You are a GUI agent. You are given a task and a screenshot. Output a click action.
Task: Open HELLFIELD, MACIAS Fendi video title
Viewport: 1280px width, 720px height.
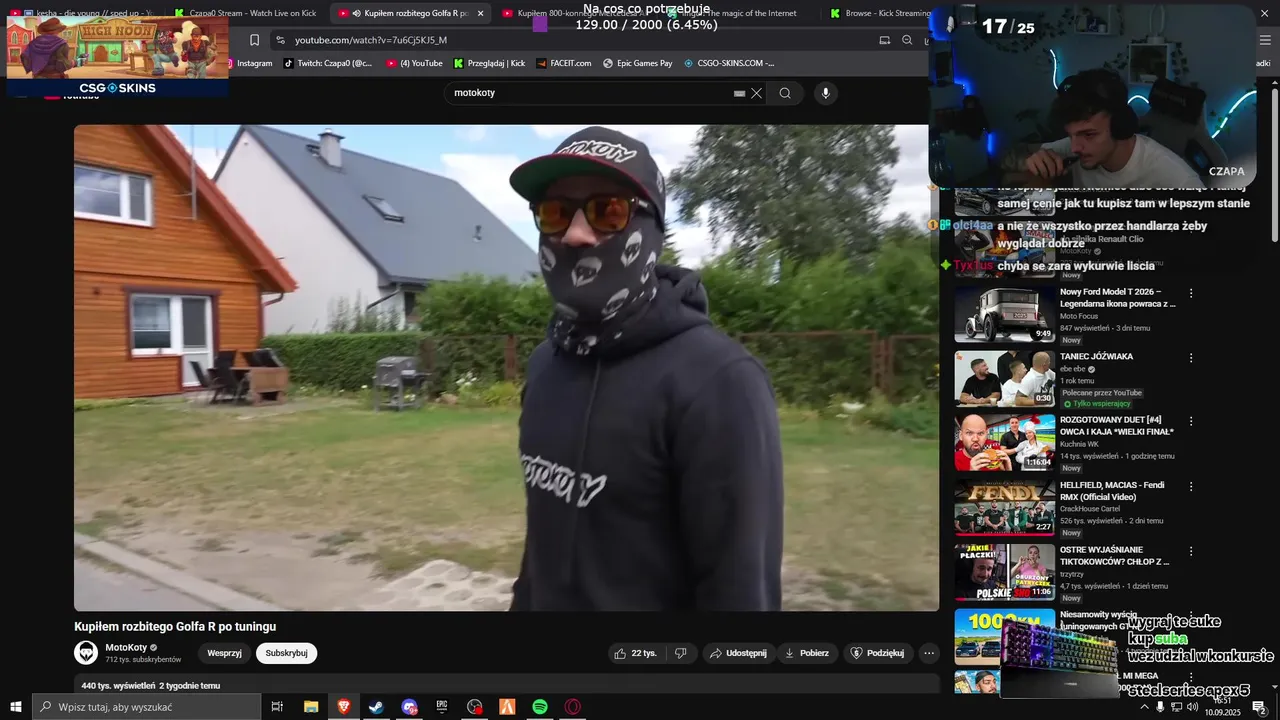1112,491
